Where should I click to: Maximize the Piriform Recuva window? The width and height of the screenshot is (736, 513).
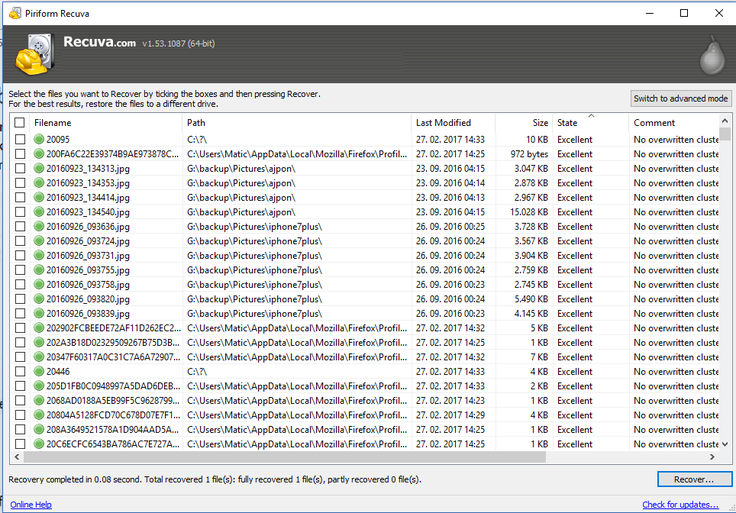coord(684,13)
